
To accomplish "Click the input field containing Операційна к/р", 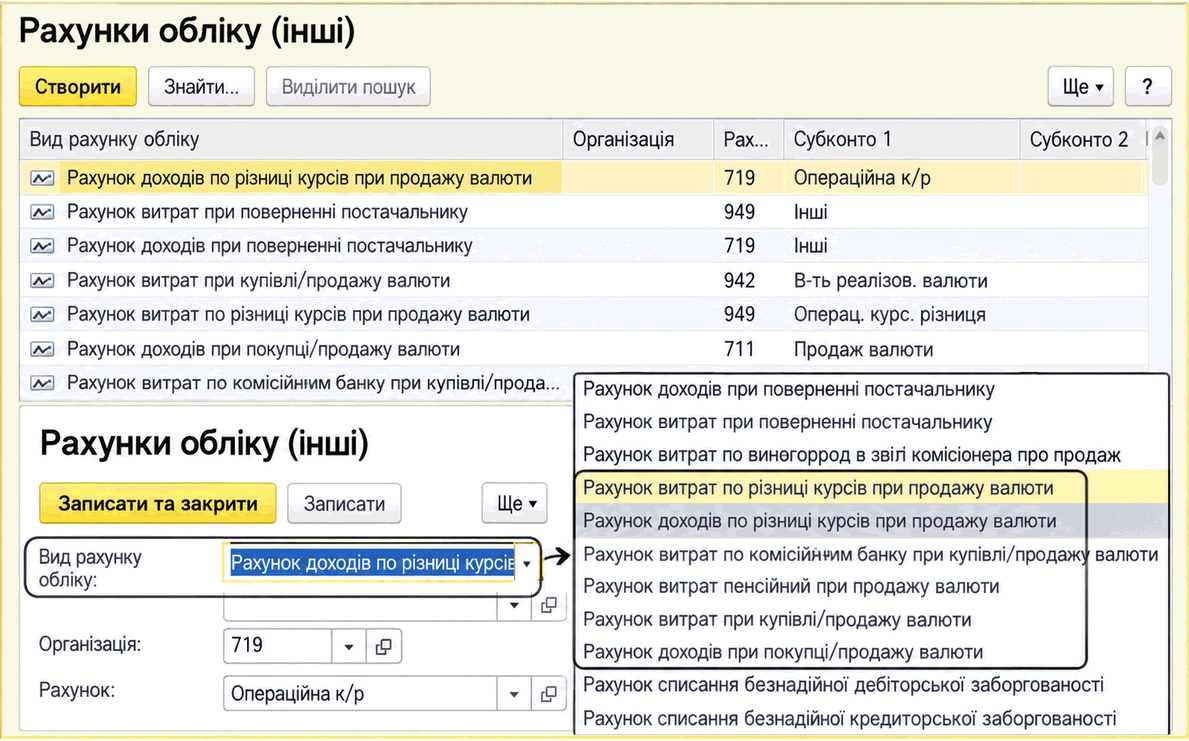I will click(361, 694).
